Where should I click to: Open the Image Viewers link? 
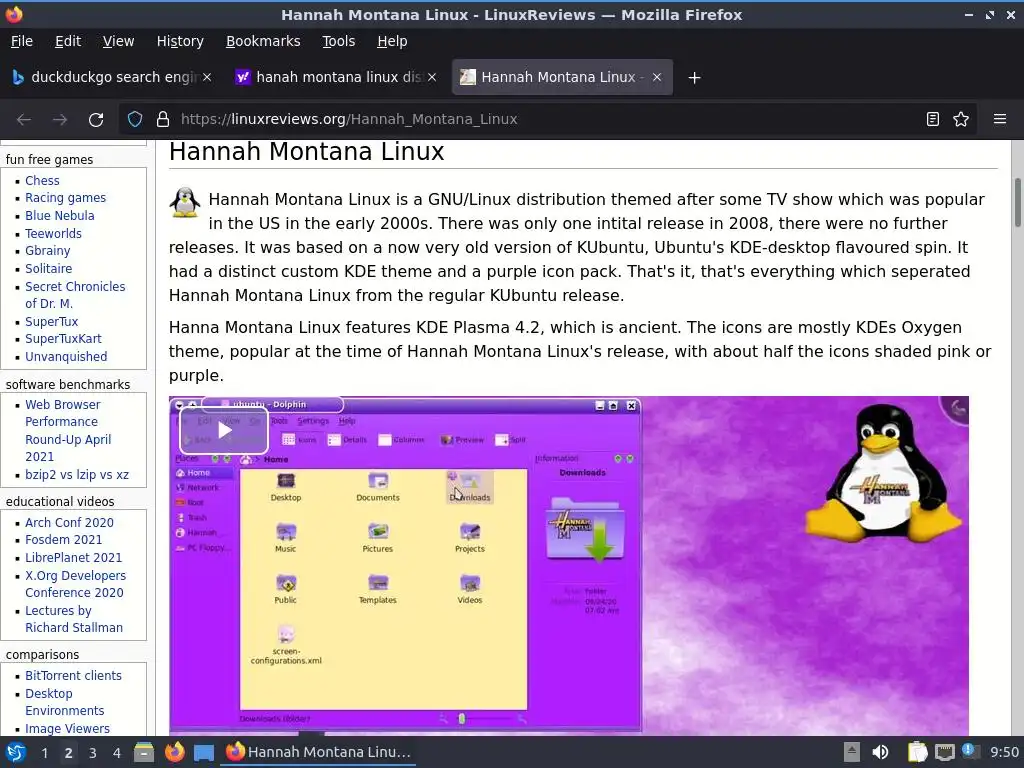point(67,729)
